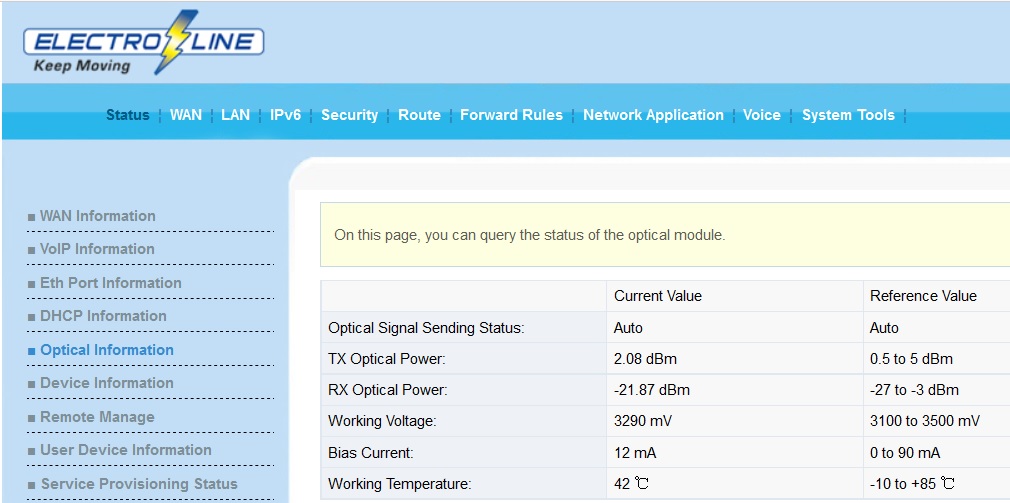Click the Electroline logo

click(143, 43)
